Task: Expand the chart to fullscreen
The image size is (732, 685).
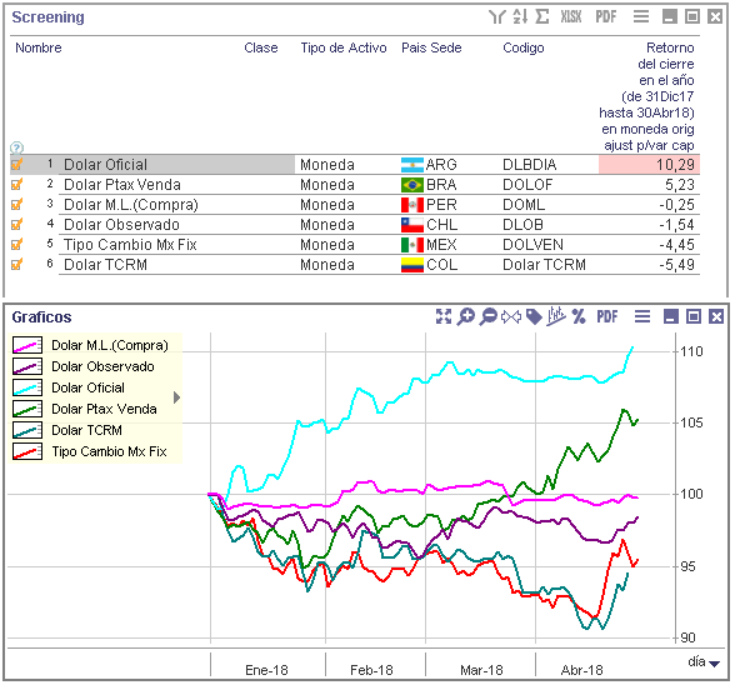Action: [444, 317]
